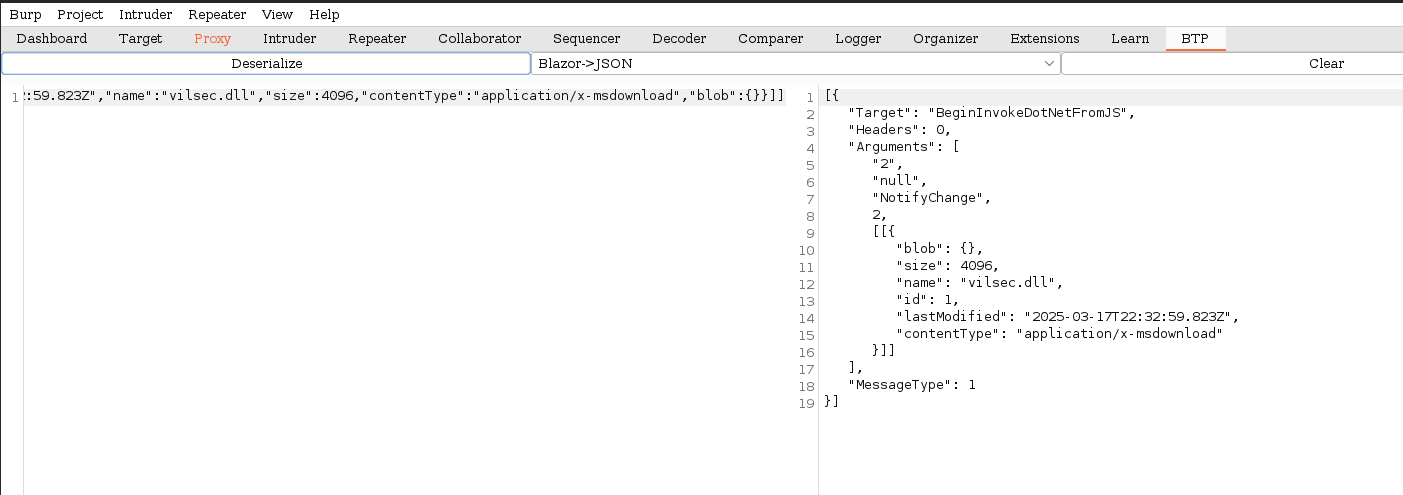
Task: Switch to the Logger tab
Action: coord(858,39)
